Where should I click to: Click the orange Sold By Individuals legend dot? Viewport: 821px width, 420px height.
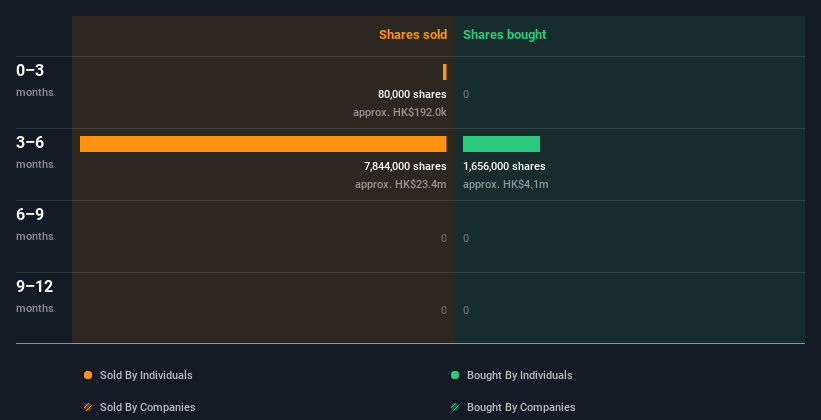(x=88, y=375)
